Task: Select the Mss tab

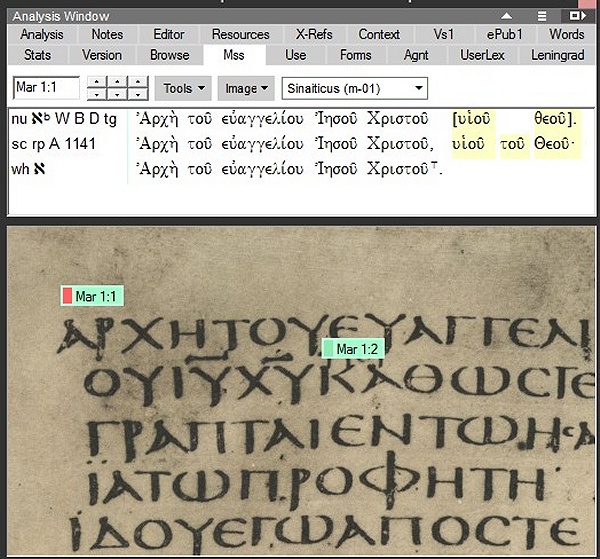Action: [x=234, y=55]
